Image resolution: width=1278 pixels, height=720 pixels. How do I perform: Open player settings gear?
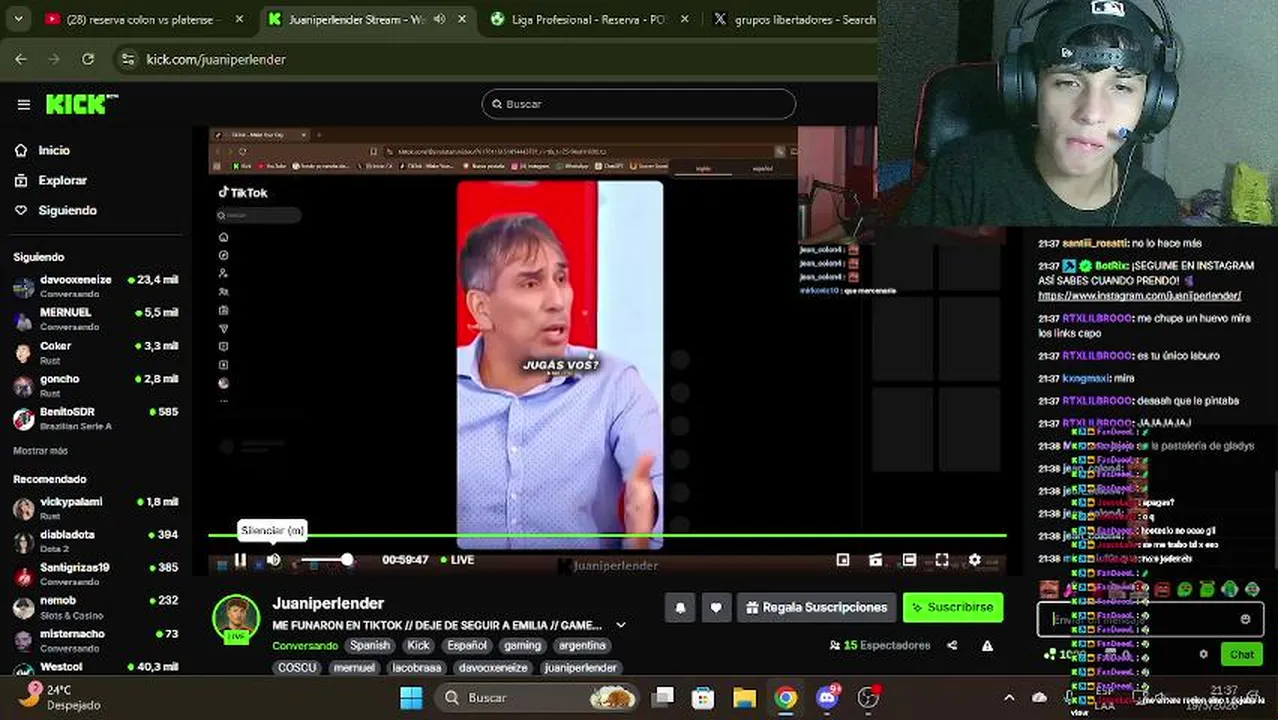pyautogui.click(x=975, y=560)
